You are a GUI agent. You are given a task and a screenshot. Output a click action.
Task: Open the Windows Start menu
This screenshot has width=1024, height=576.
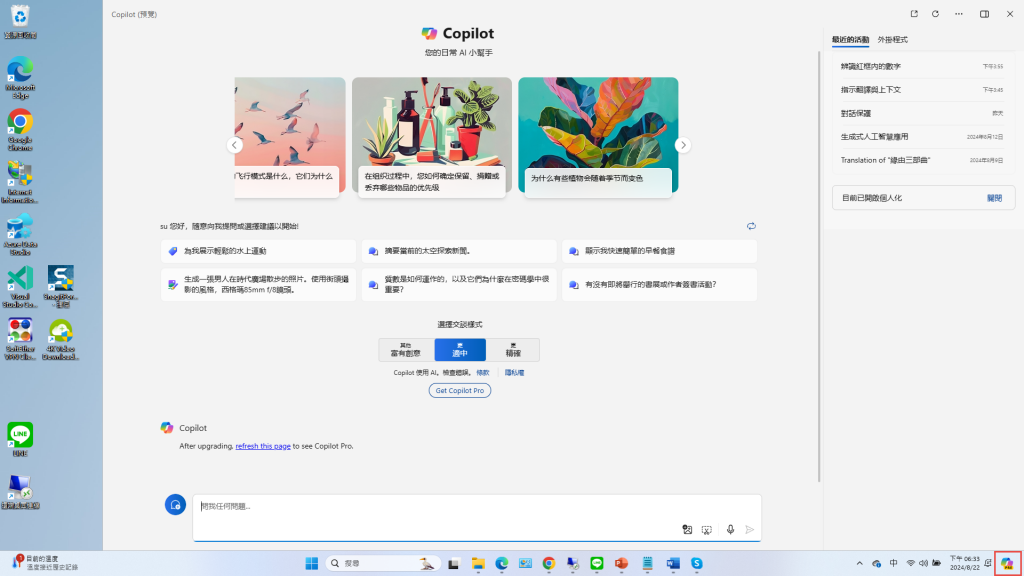coord(312,563)
